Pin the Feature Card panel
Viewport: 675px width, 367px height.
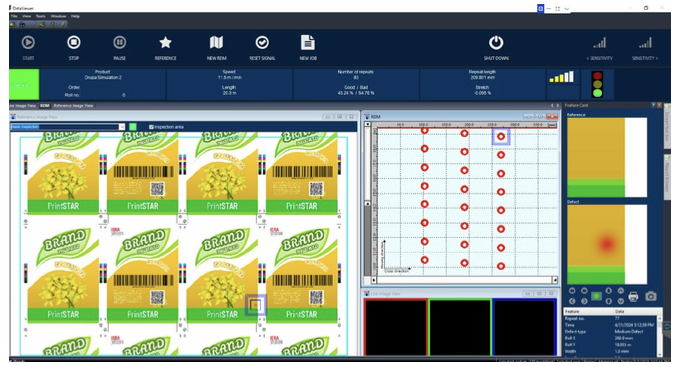click(653, 105)
